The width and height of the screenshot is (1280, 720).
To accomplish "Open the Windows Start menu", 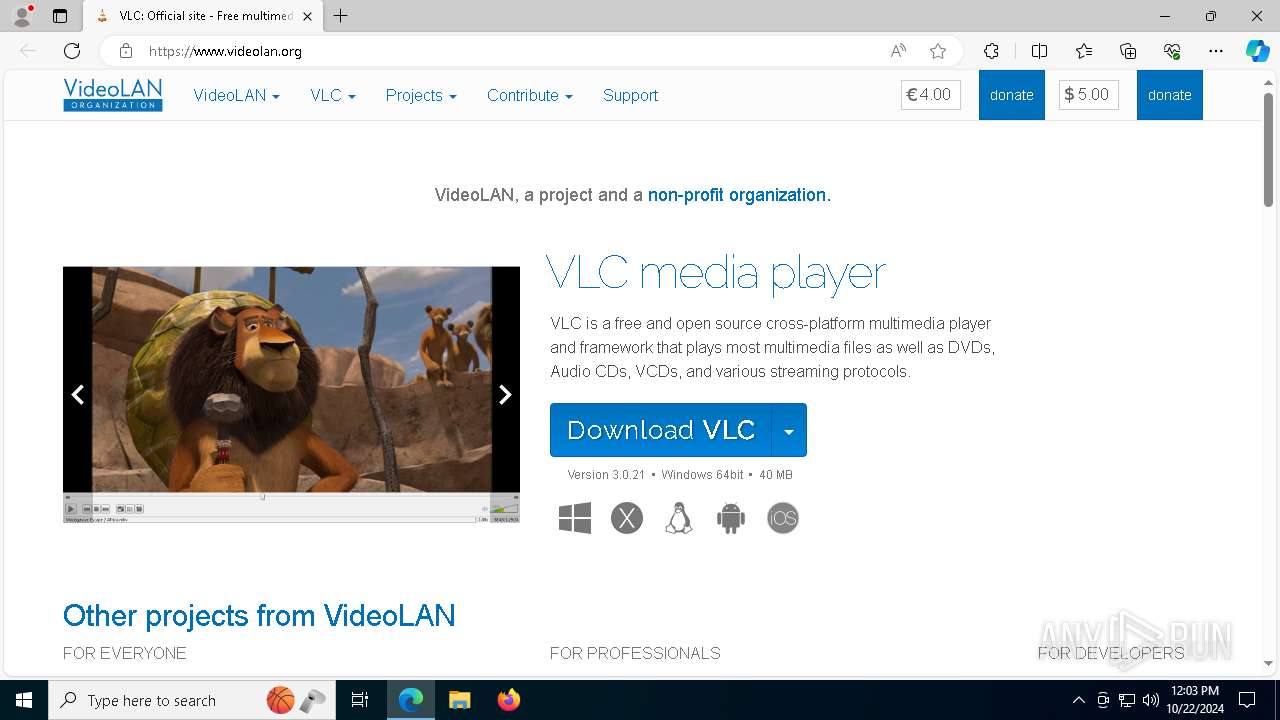I will (x=24, y=700).
